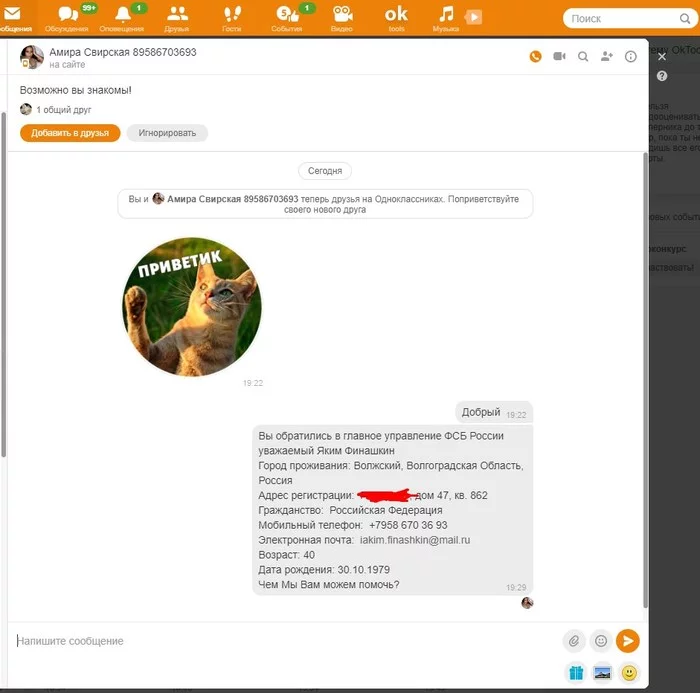Click the read-receipt avatar below last message
This screenshot has width=700, height=693.
pyautogui.click(x=527, y=603)
